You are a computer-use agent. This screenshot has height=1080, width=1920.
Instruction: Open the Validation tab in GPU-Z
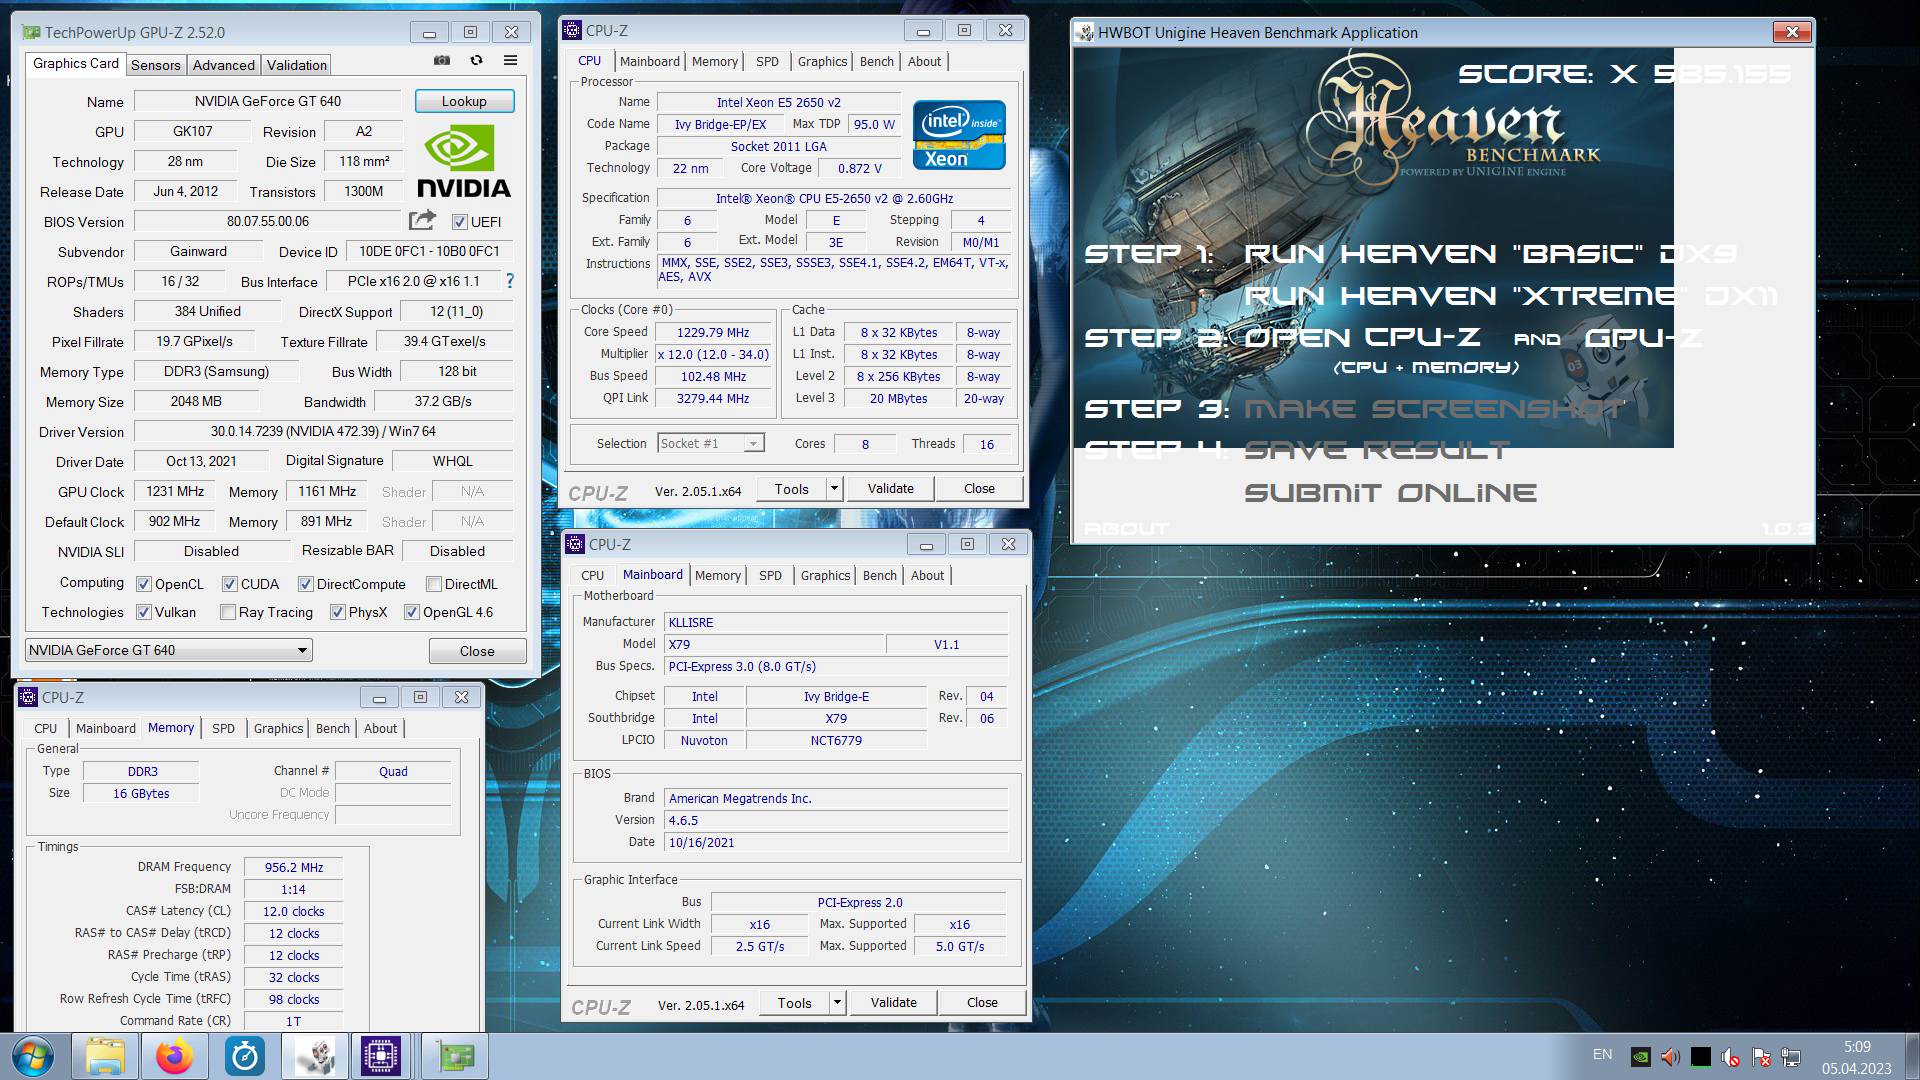click(x=297, y=65)
